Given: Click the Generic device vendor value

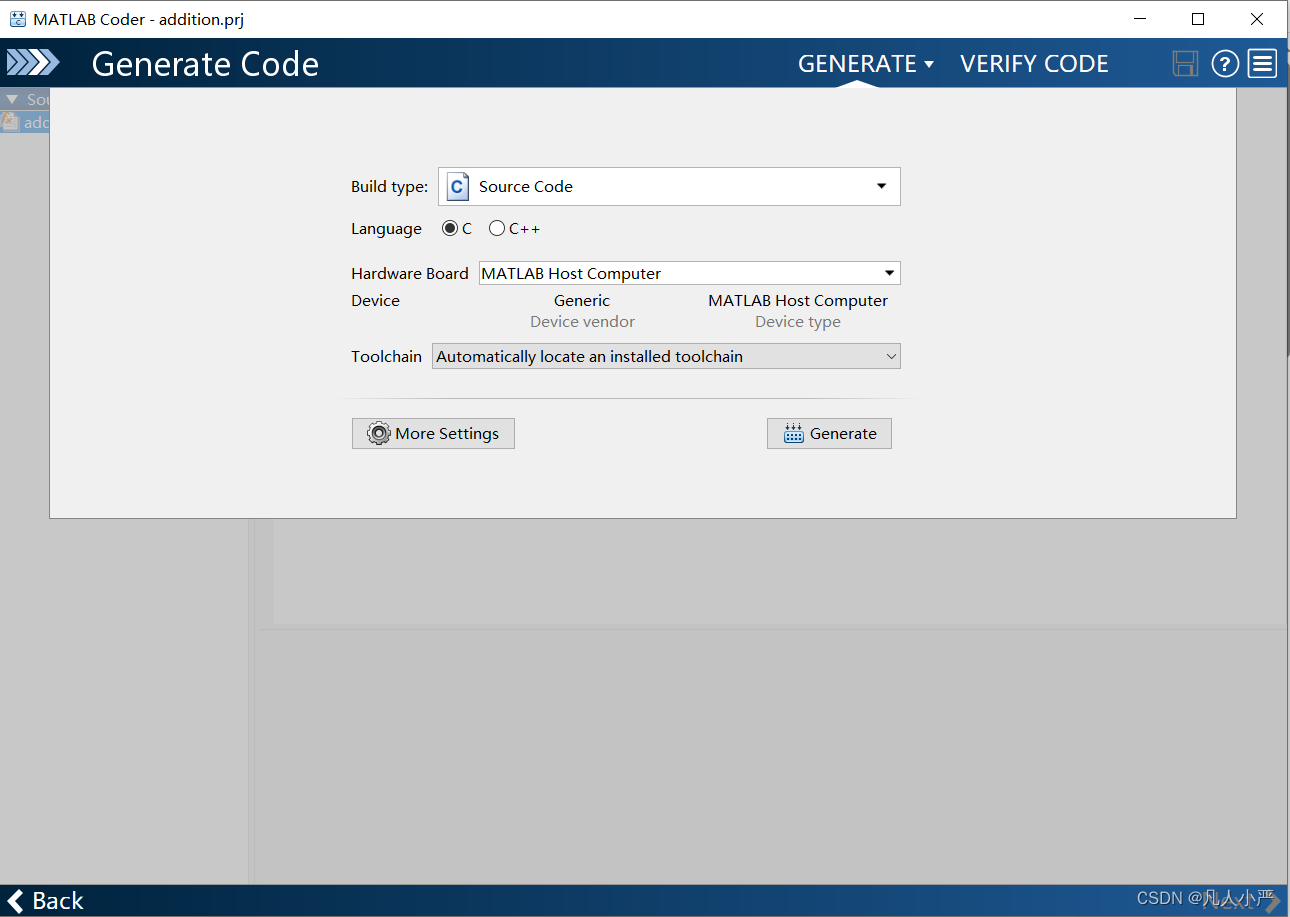Looking at the screenshot, I should (x=582, y=300).
